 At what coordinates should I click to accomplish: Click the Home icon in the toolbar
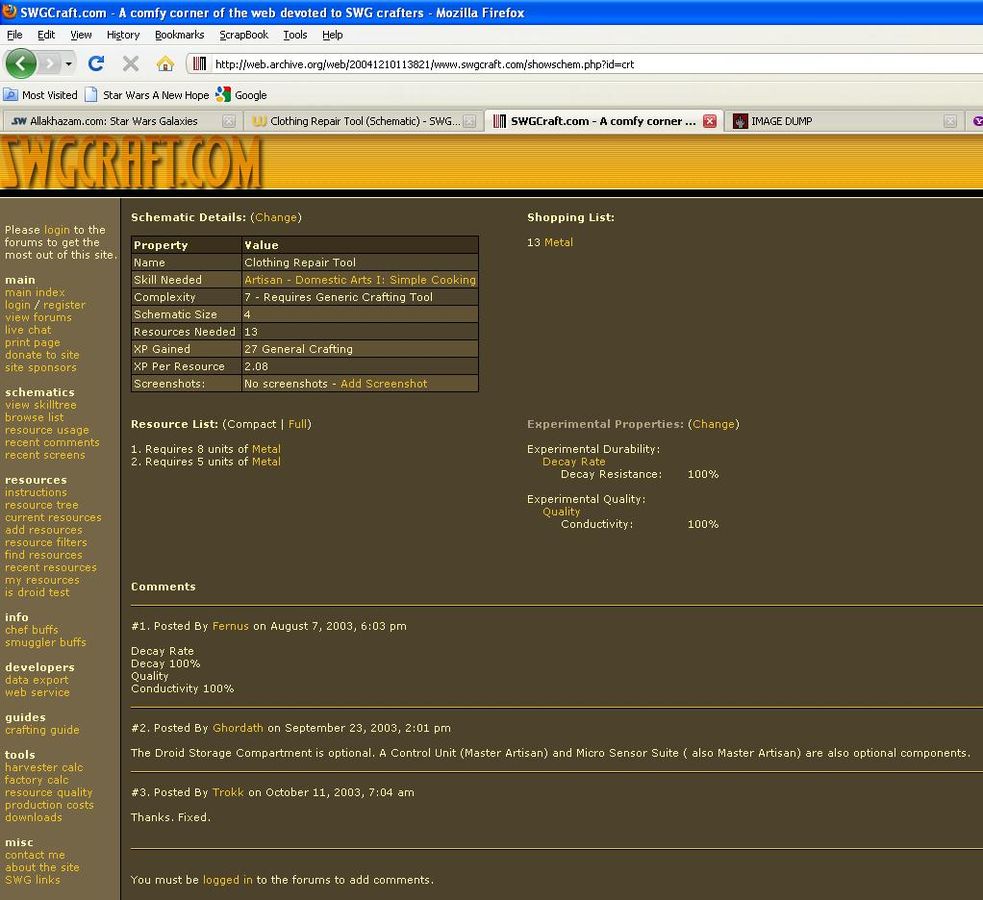pyautogui.click(x=165, y=64)
